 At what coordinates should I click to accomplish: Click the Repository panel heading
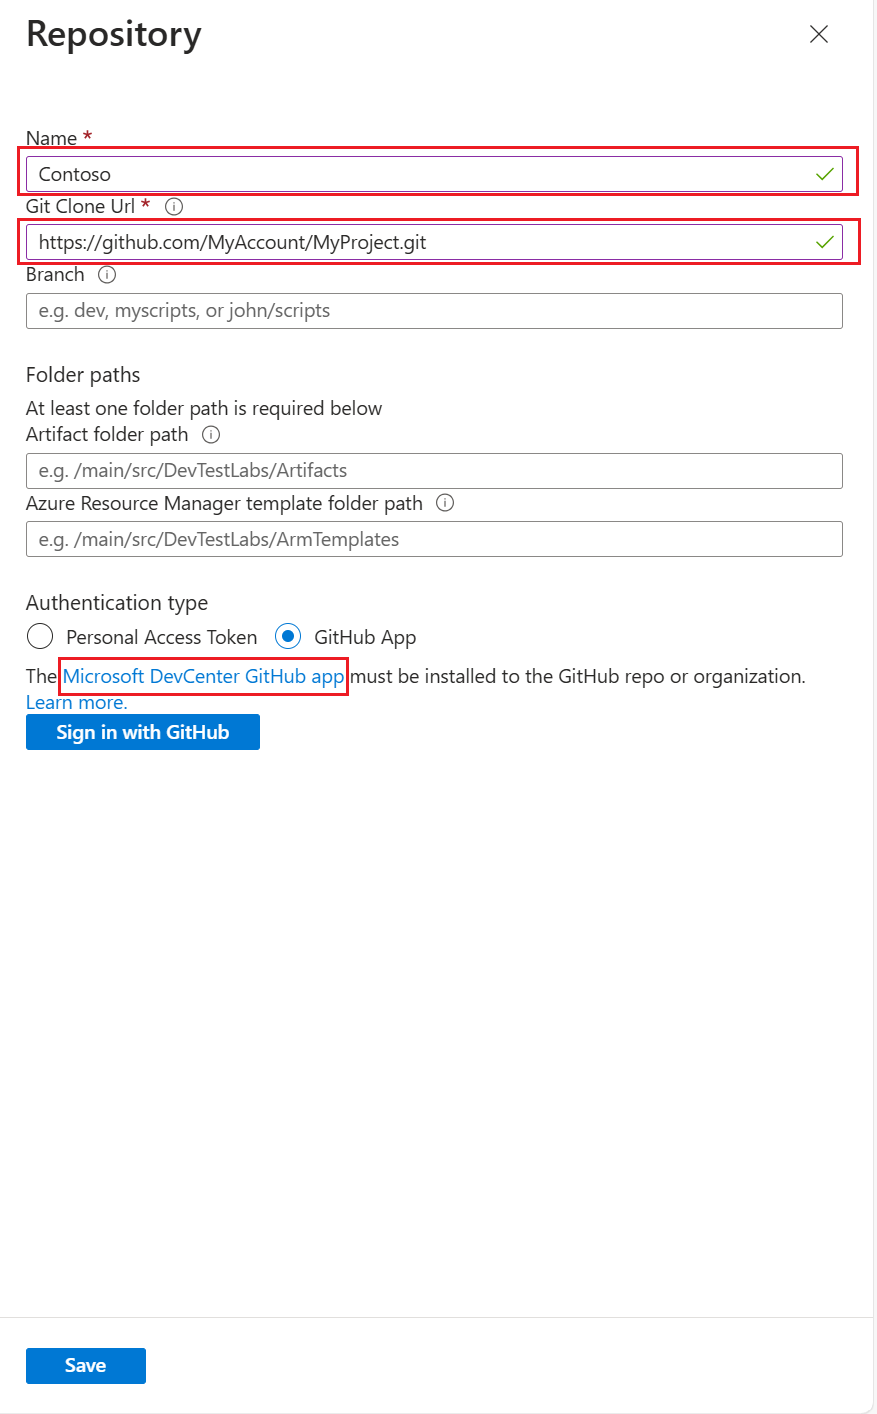click(113, 34)
